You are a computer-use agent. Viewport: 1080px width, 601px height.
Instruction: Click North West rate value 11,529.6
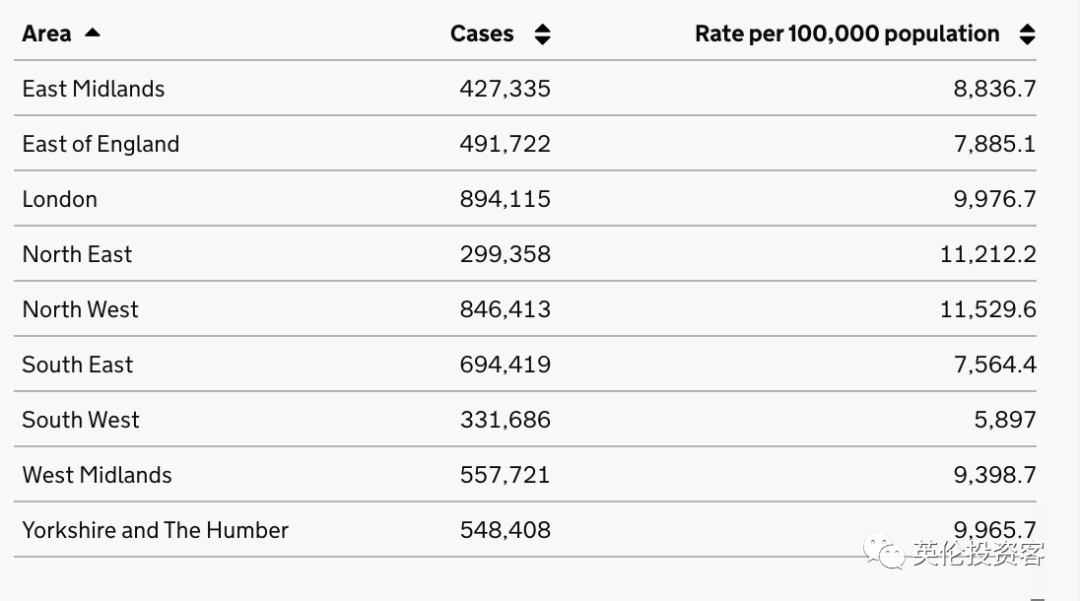click(988, 309)
